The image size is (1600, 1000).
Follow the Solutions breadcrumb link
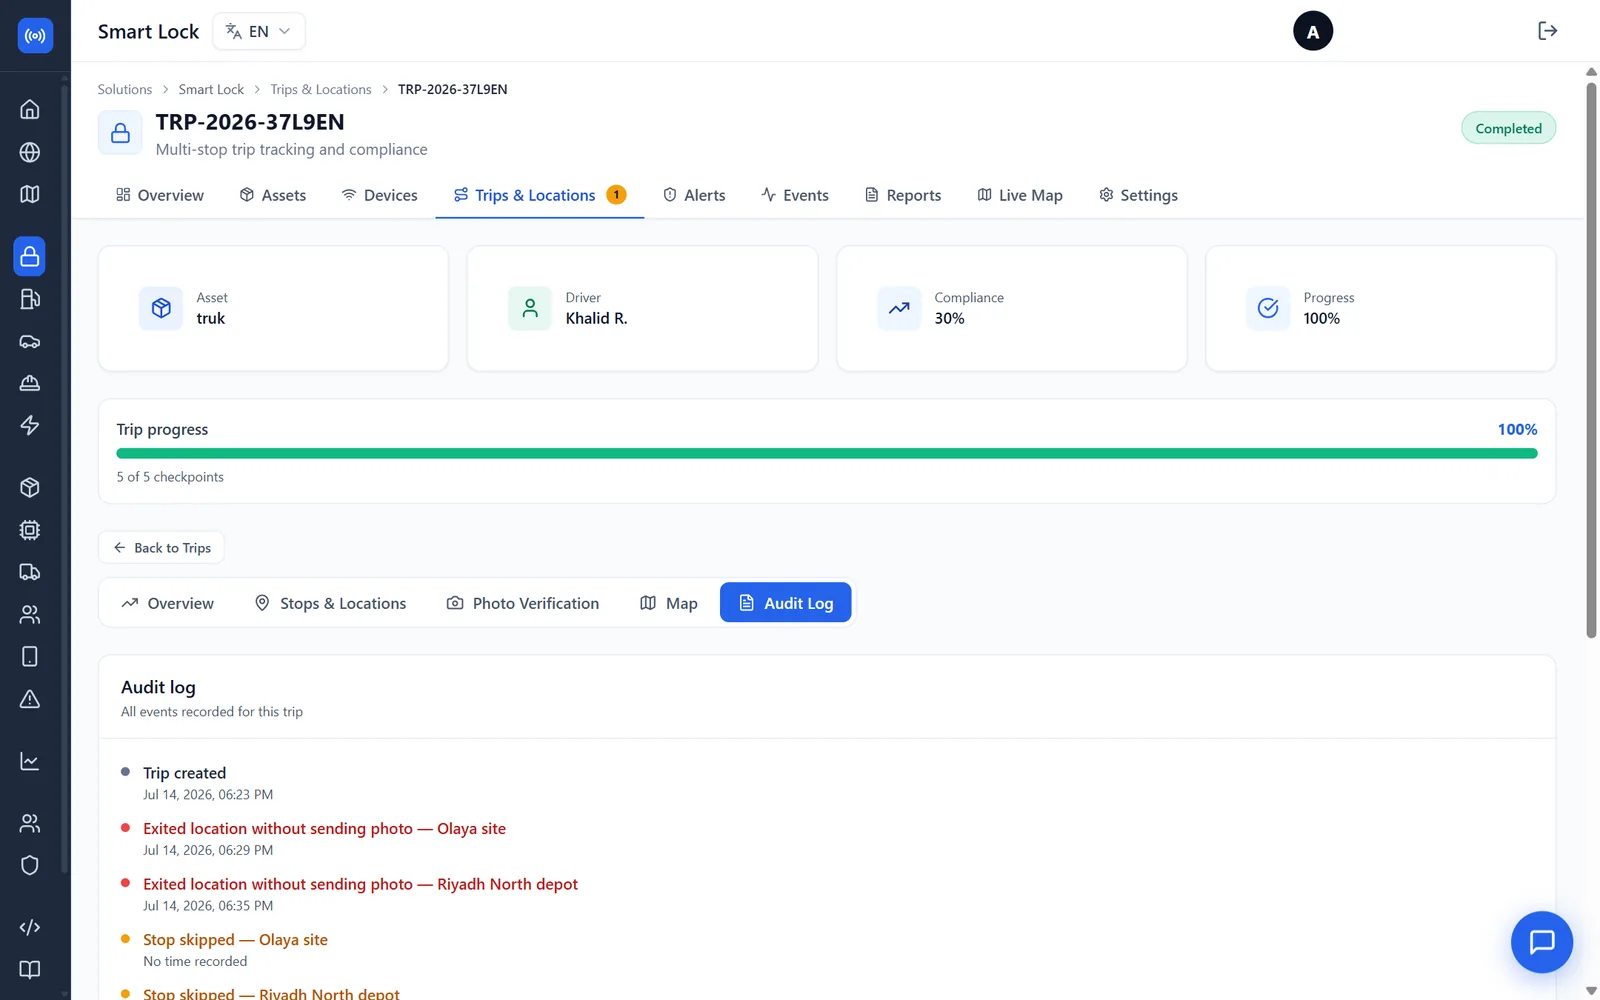125,89
